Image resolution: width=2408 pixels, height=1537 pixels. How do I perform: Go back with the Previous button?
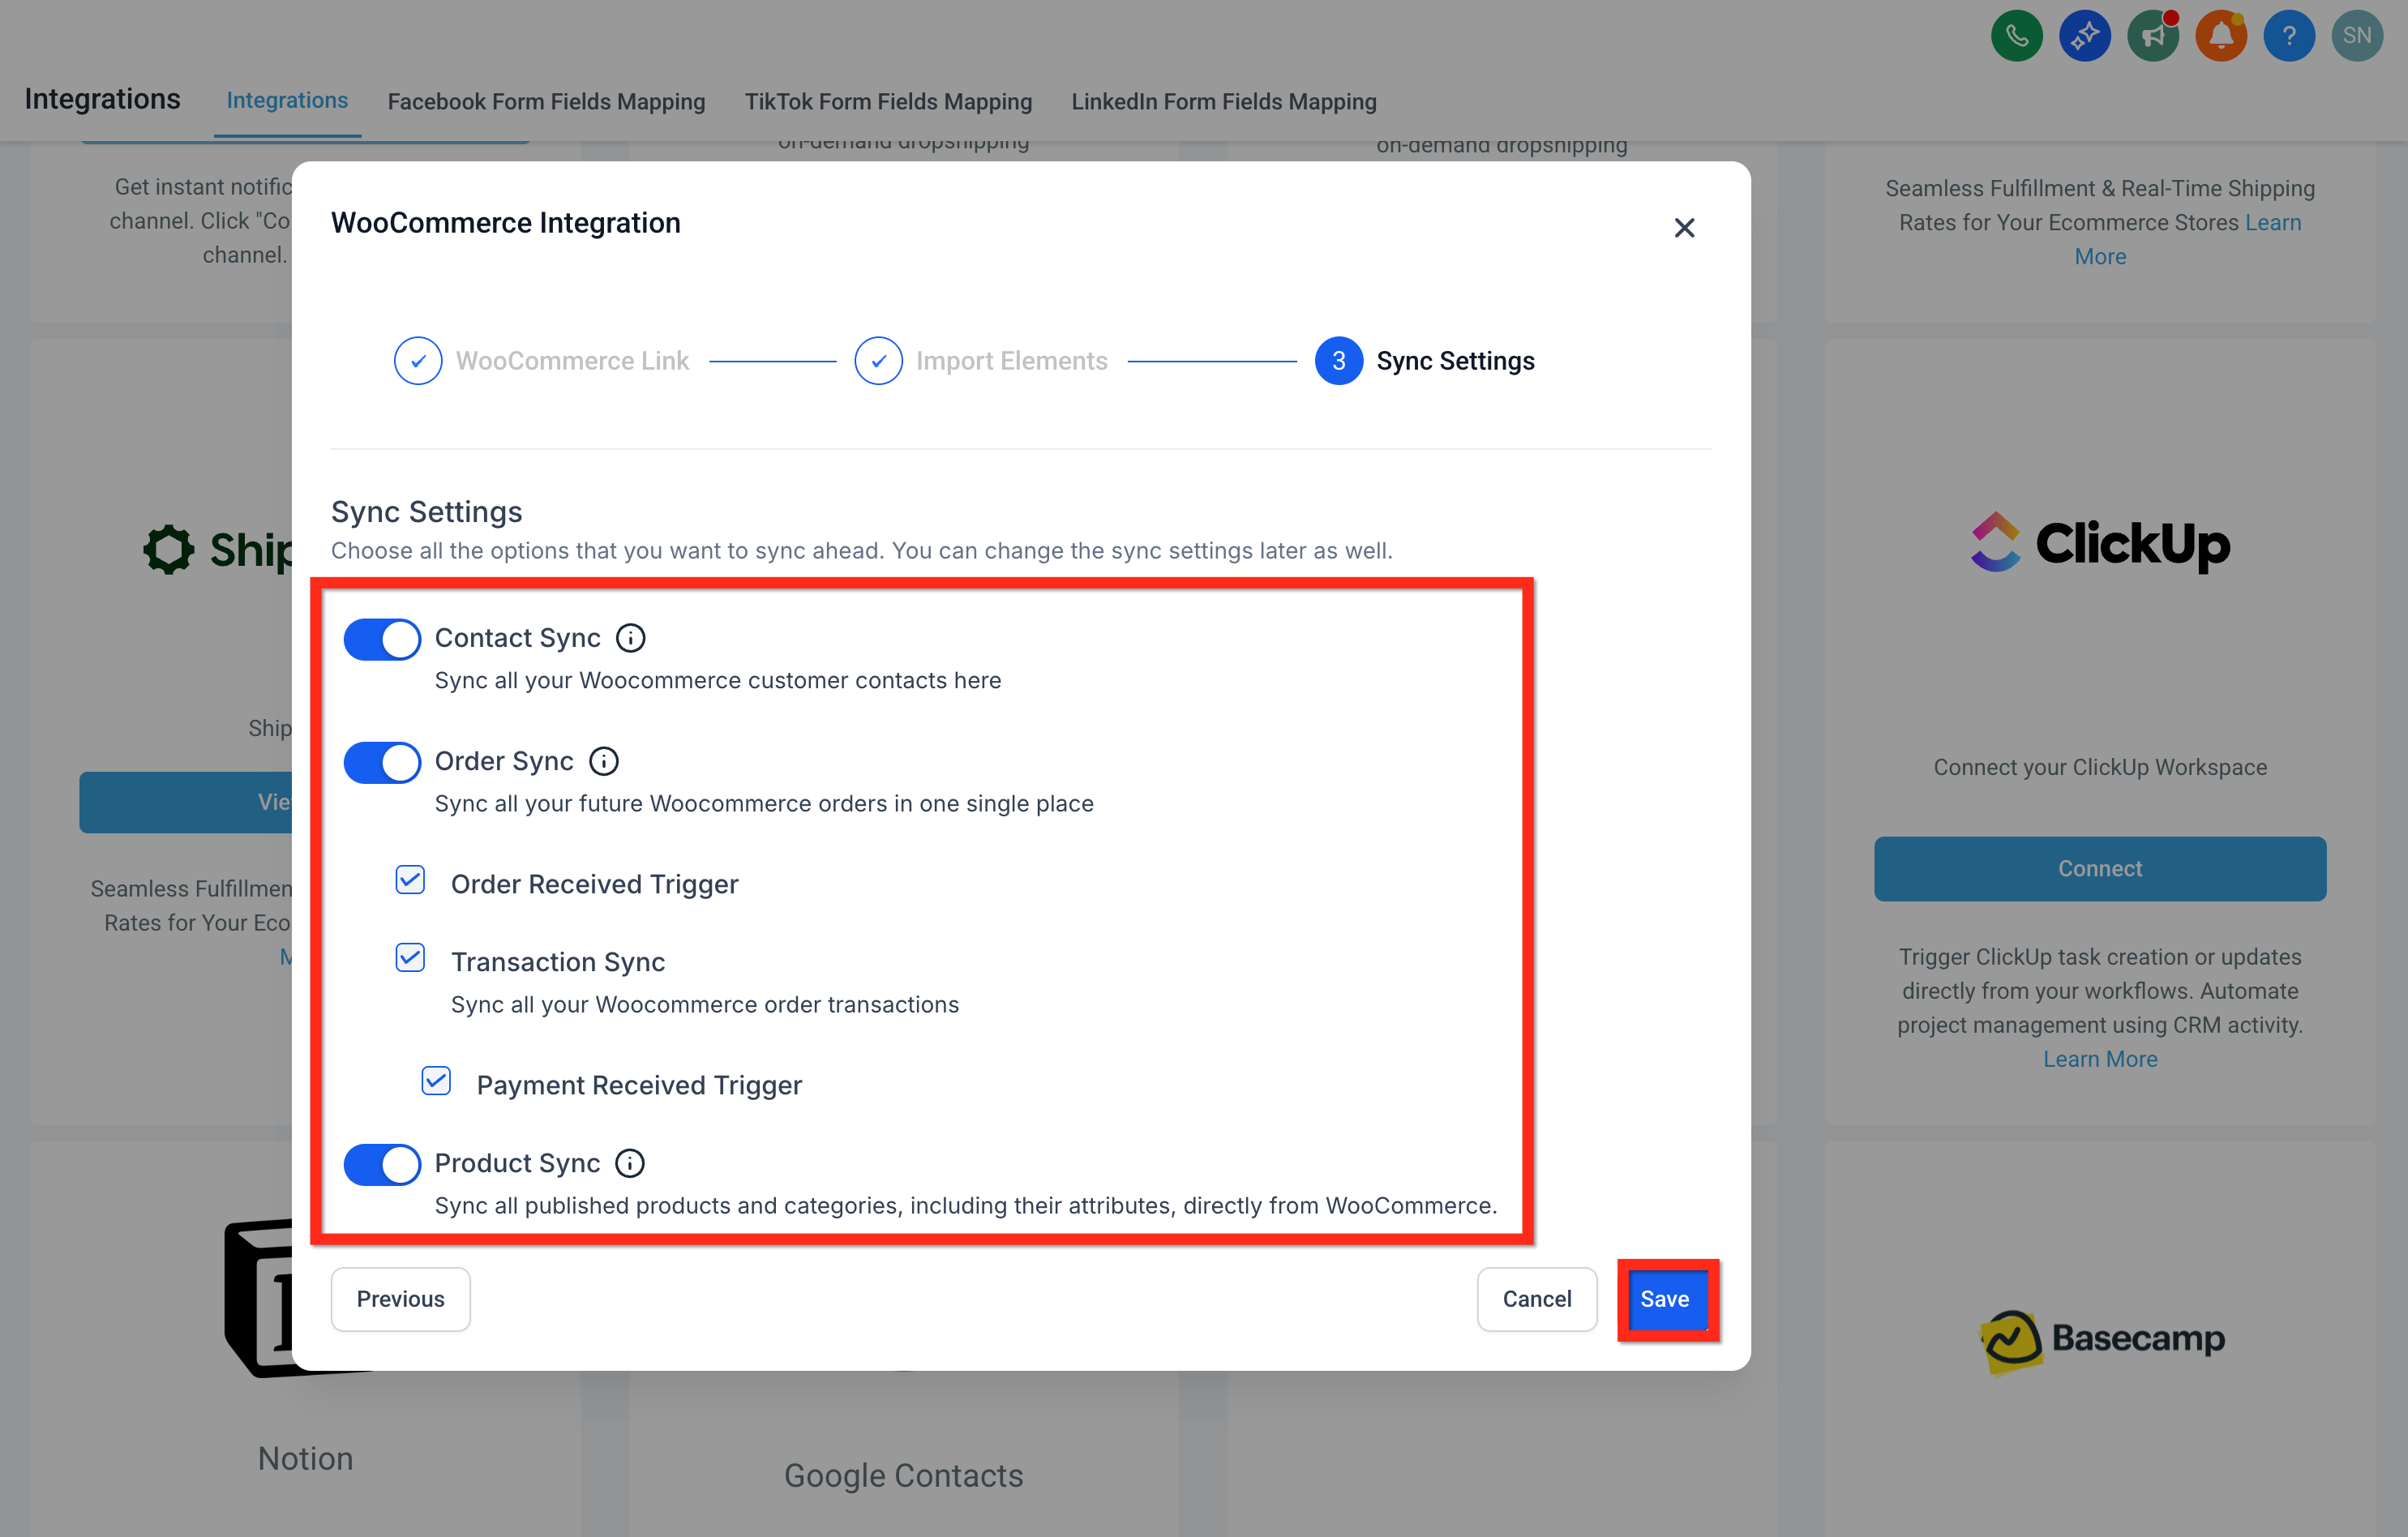pyautogui.click(x=400, y=1299)
